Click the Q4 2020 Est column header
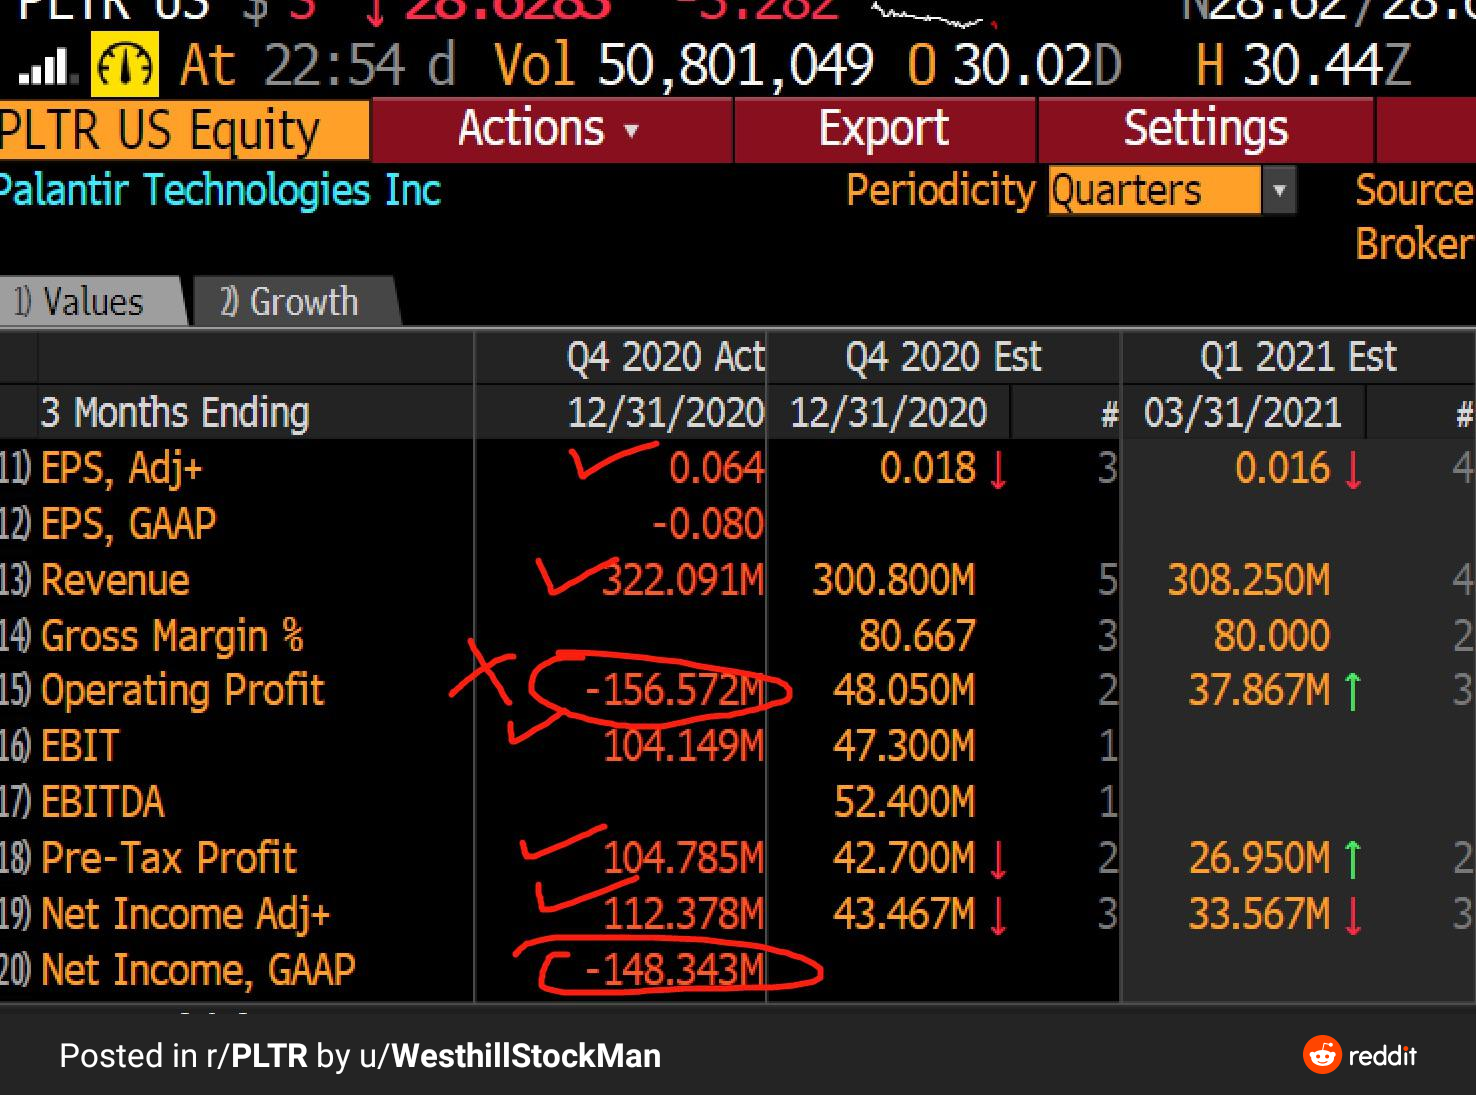 click(943, 357)
